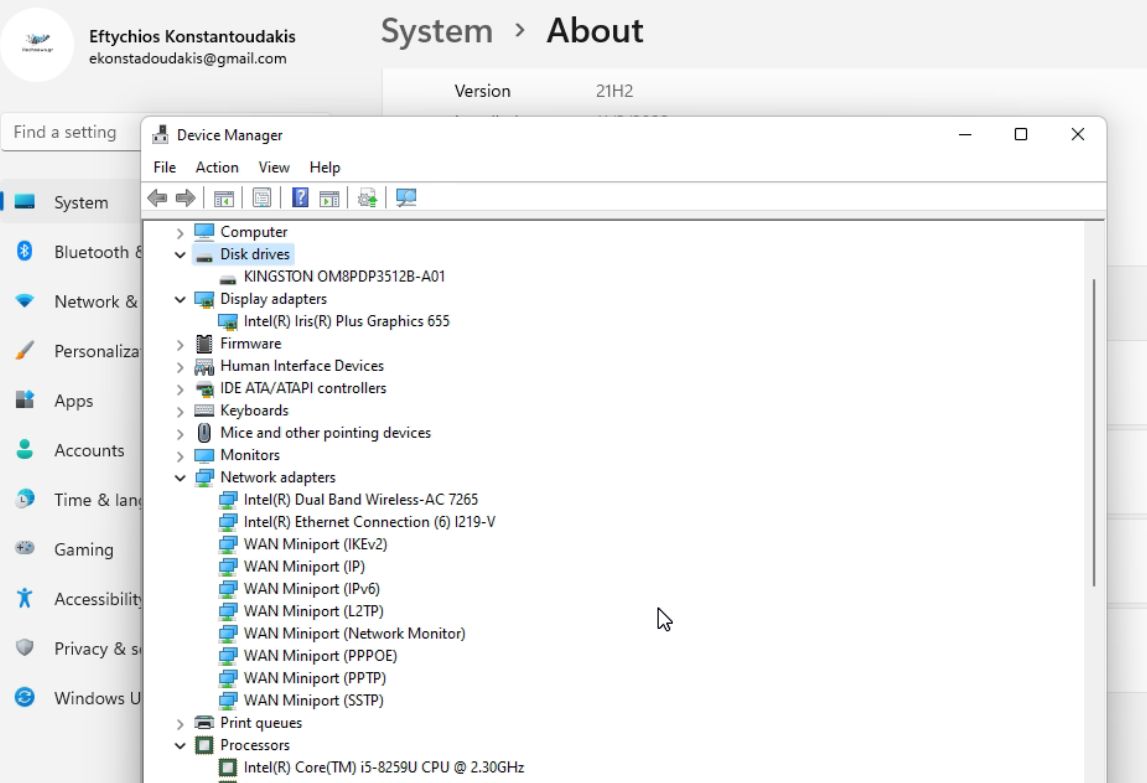Viewport: 1147px width, 783px height.
Task: Select KINGSTON OM8PDP3512B-A01 disk drive
Action: coord(344,277)
